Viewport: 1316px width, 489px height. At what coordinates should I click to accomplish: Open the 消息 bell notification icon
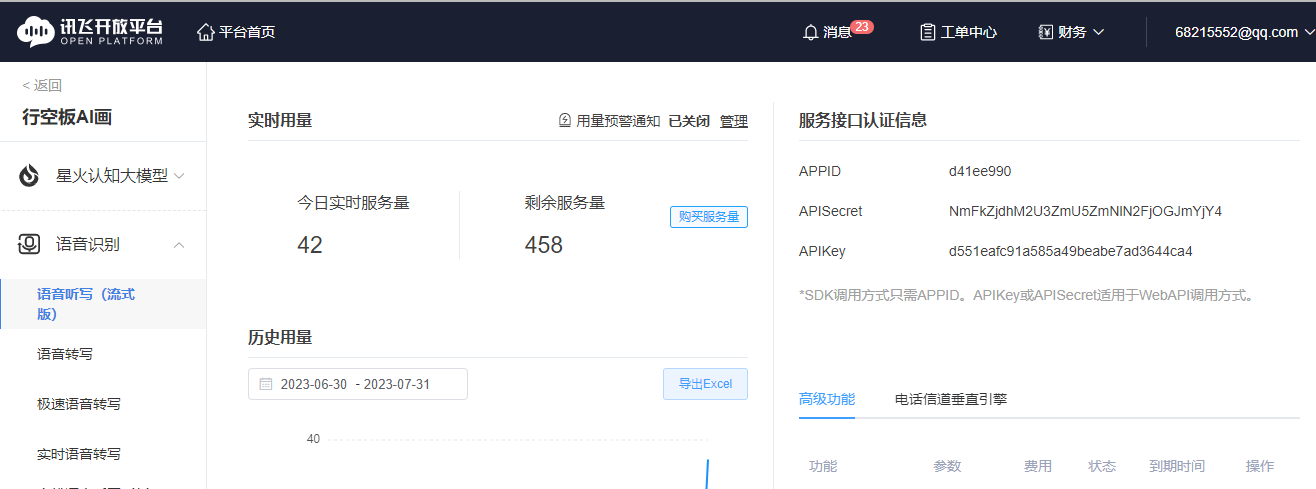point(811,32)
